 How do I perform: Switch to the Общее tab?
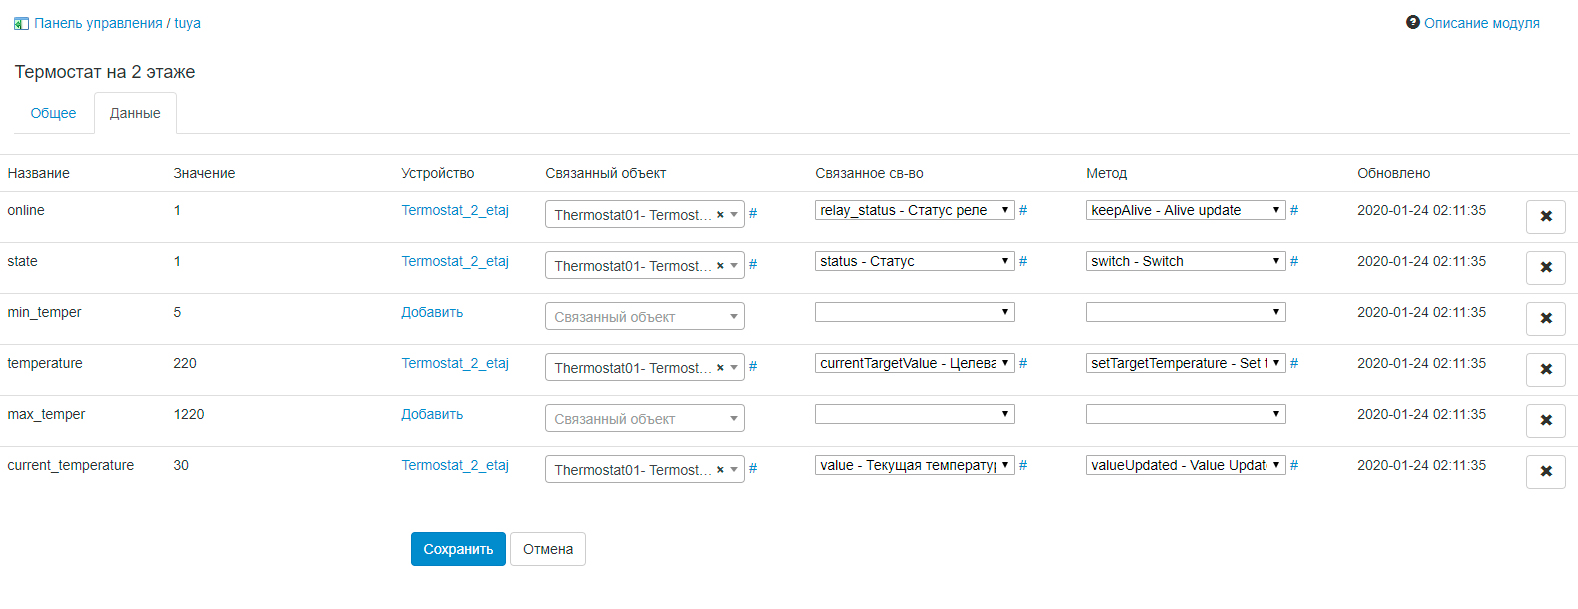[x=53, y=113]
